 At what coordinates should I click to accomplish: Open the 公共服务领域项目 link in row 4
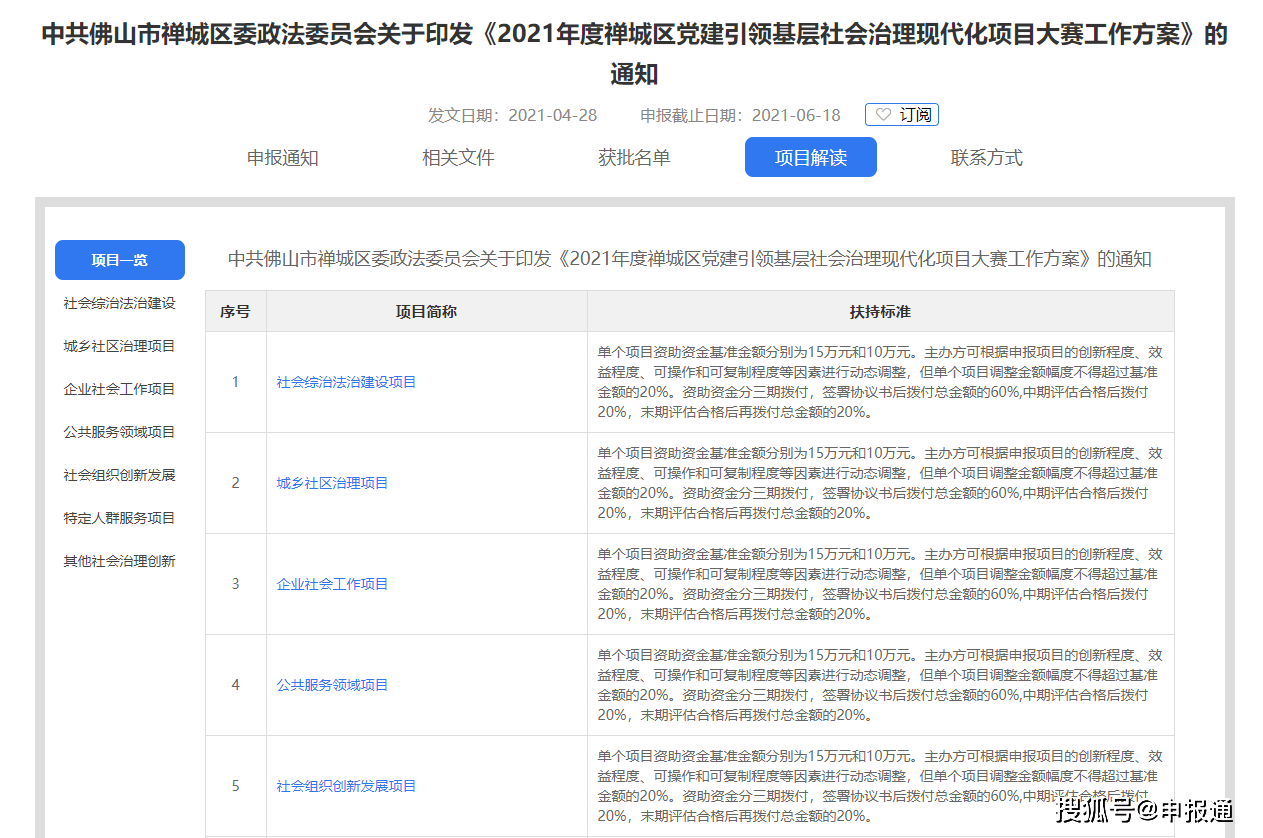332,685
